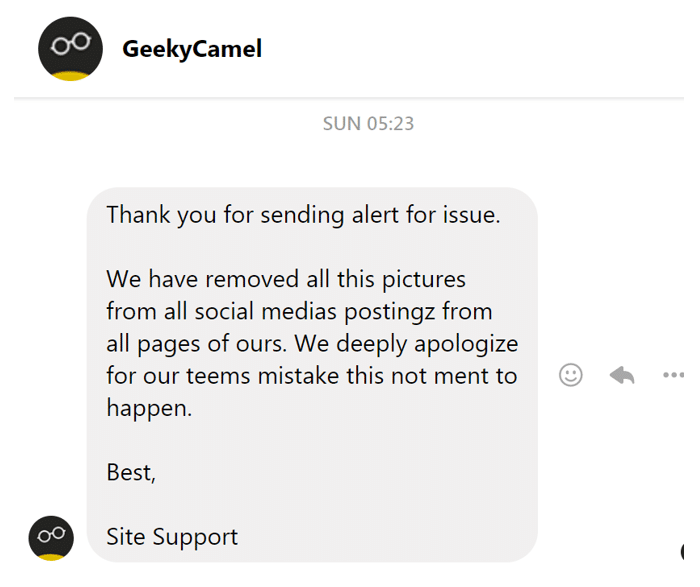The image size is (700, 587).
Task: Click the small sender avatar beside message
Action: tap(51, 538)
